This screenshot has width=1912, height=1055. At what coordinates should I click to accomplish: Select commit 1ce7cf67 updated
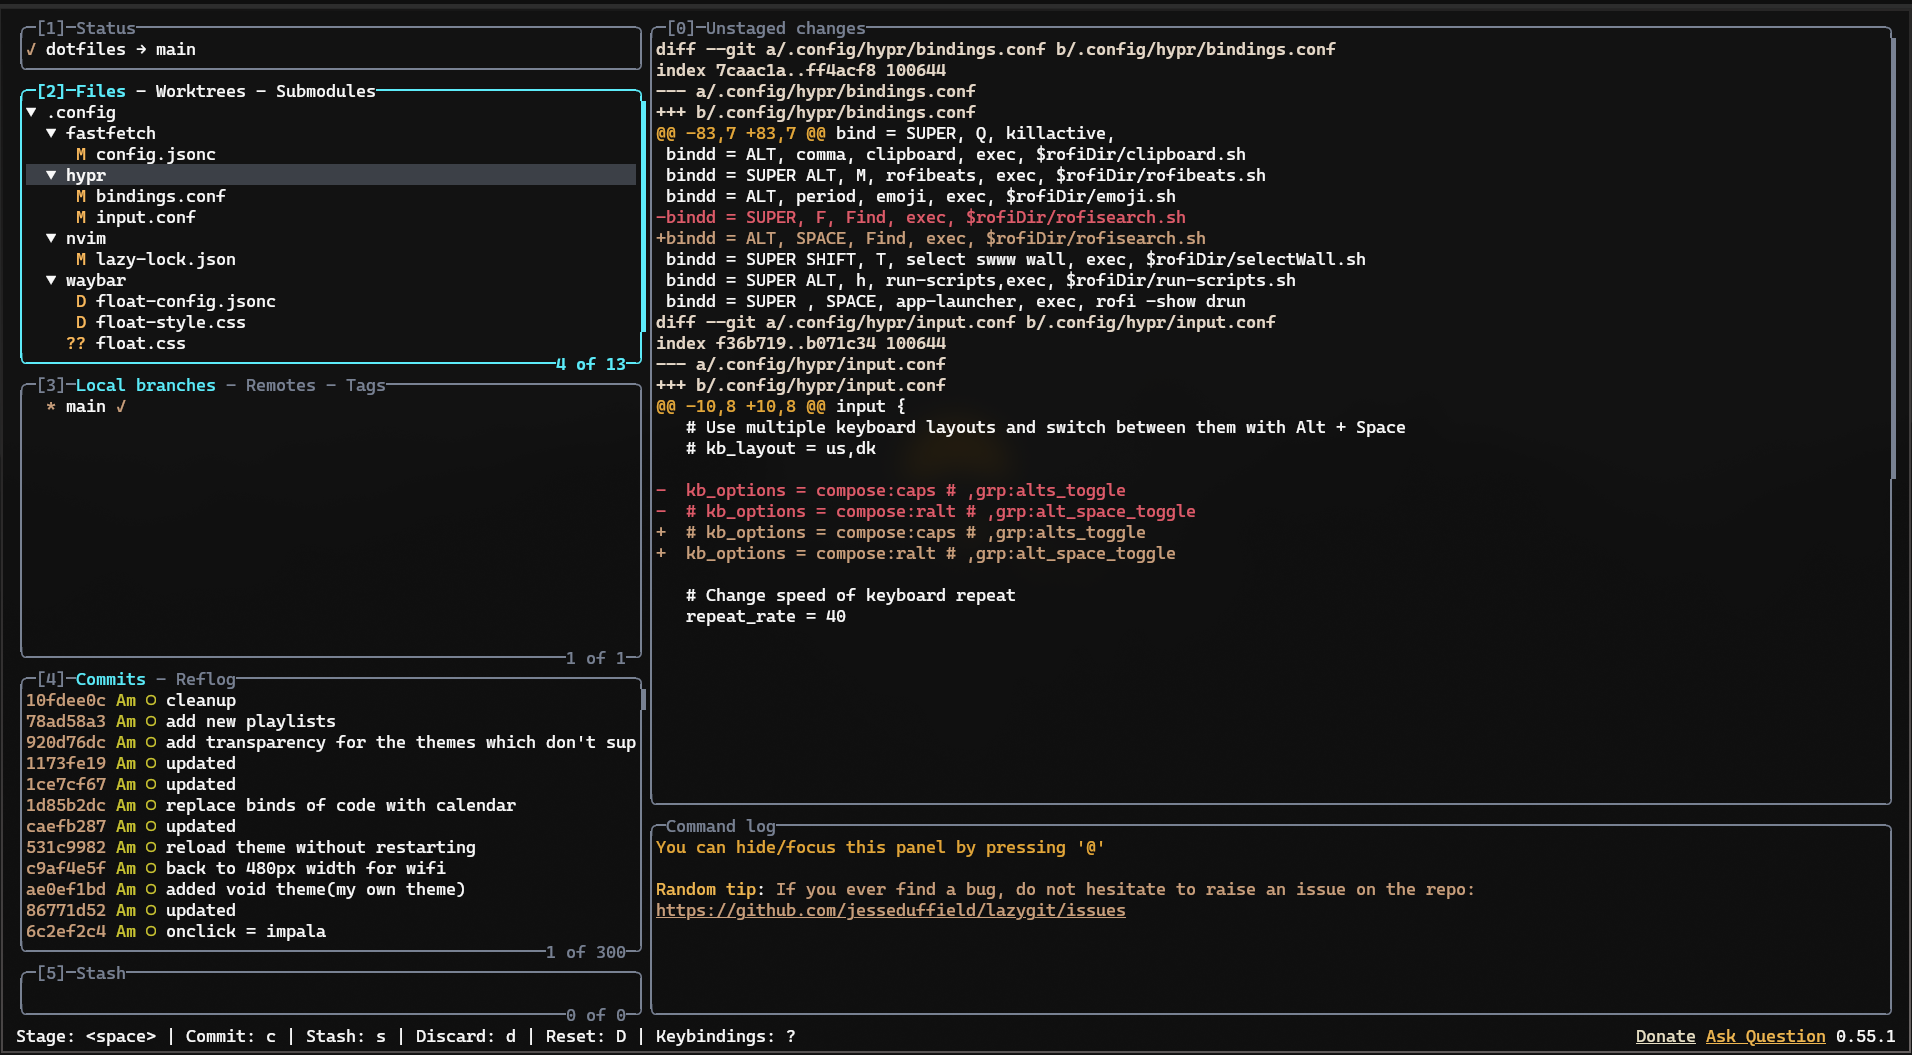(331, 784)
